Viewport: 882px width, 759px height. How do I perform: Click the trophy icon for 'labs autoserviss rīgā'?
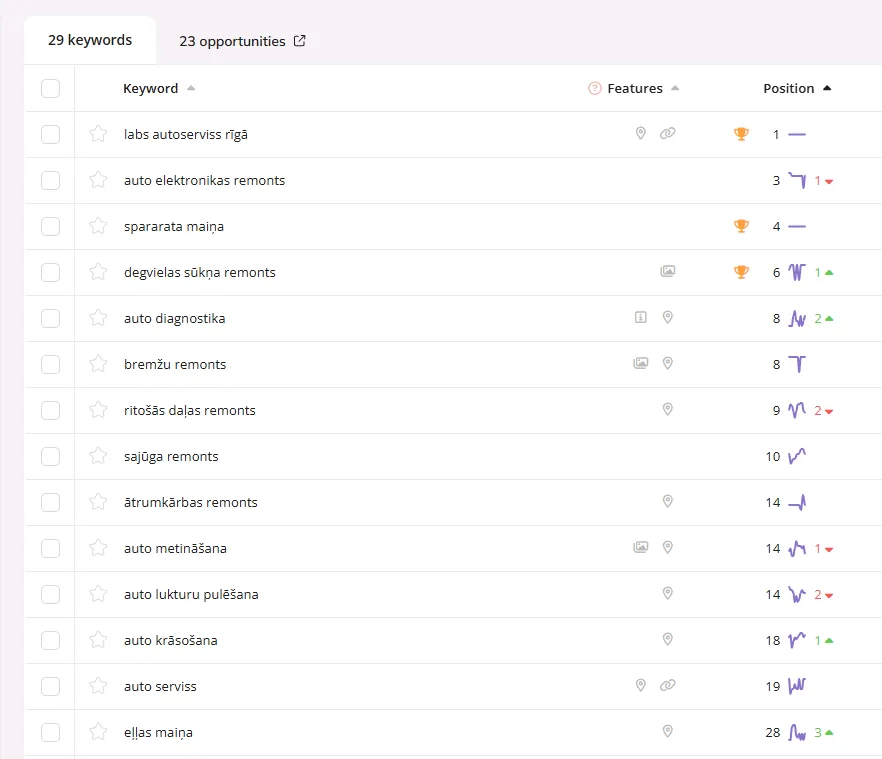pyautogui.click(x=741, y=134)
